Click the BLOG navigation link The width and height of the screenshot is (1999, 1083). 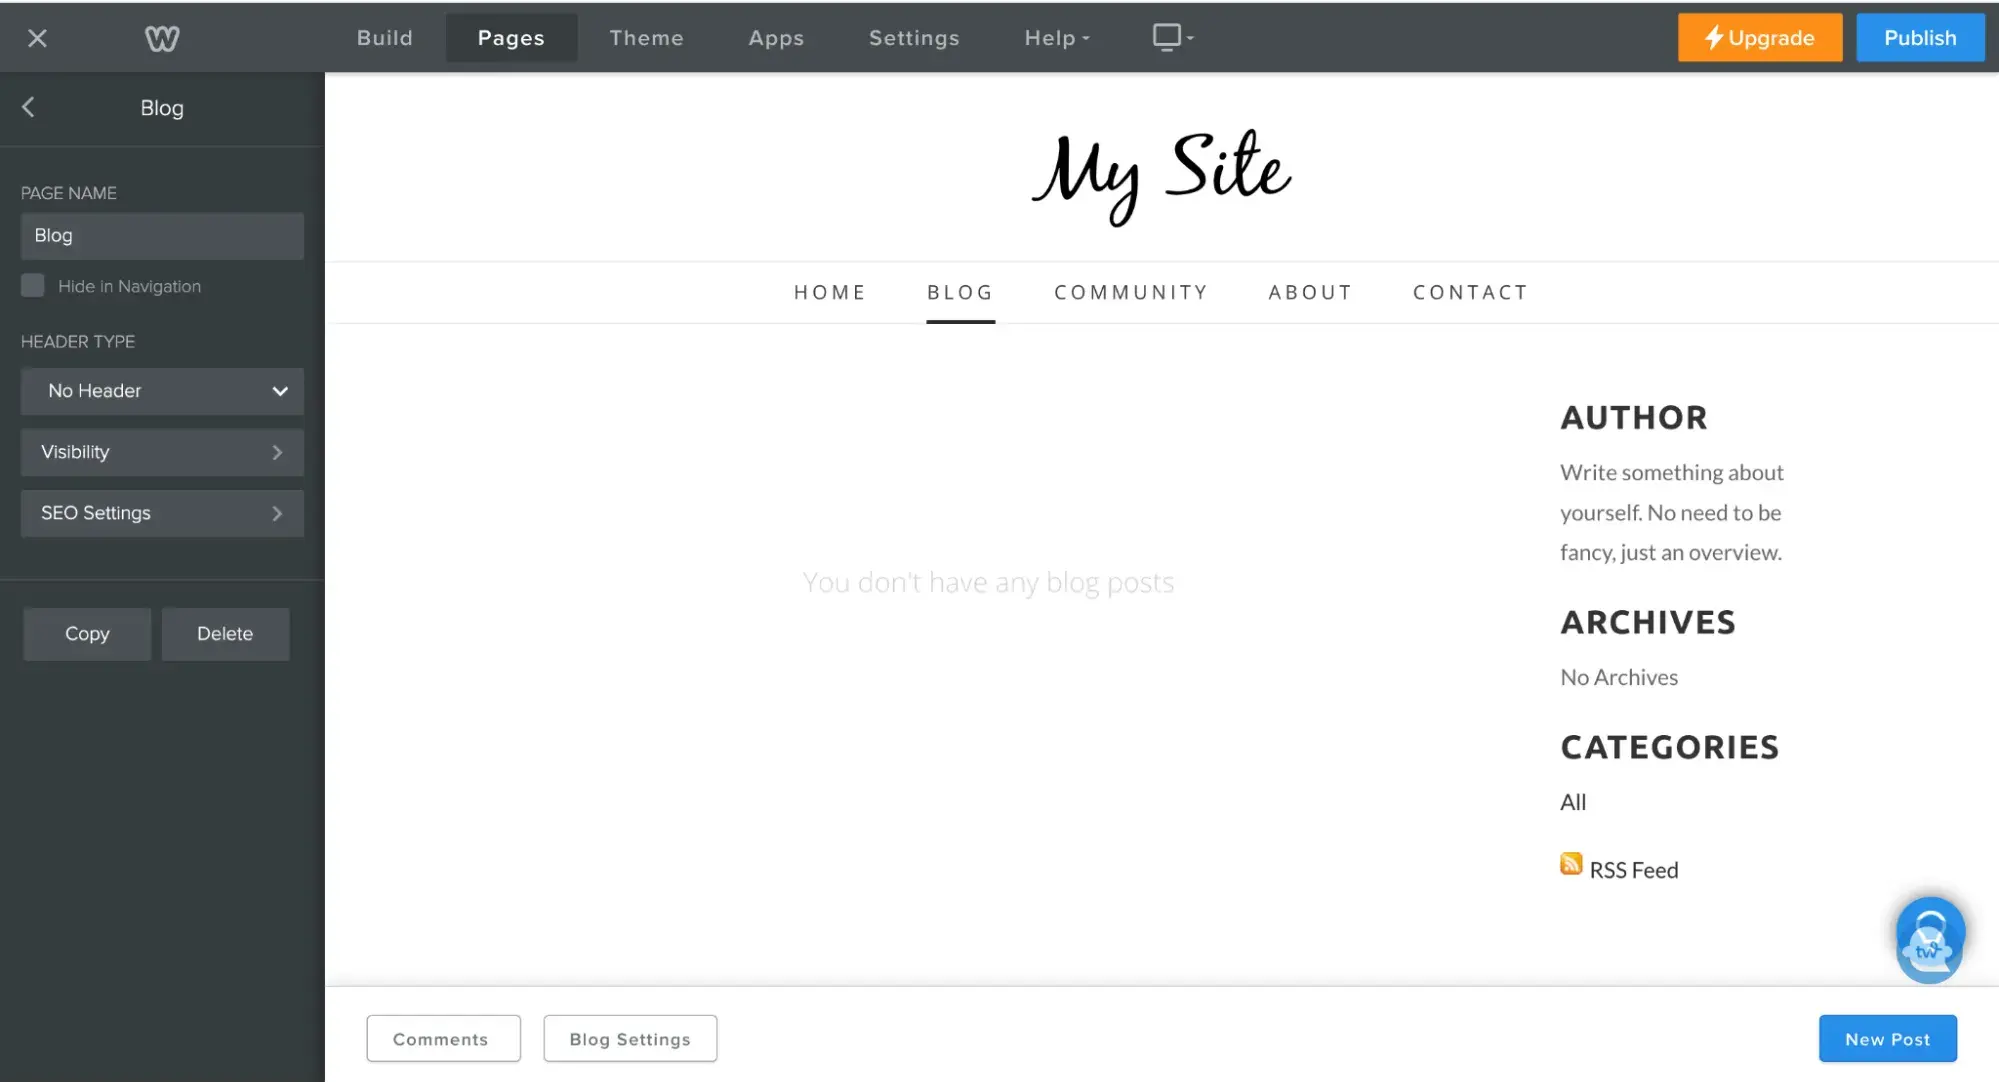[x=960, y=293]
